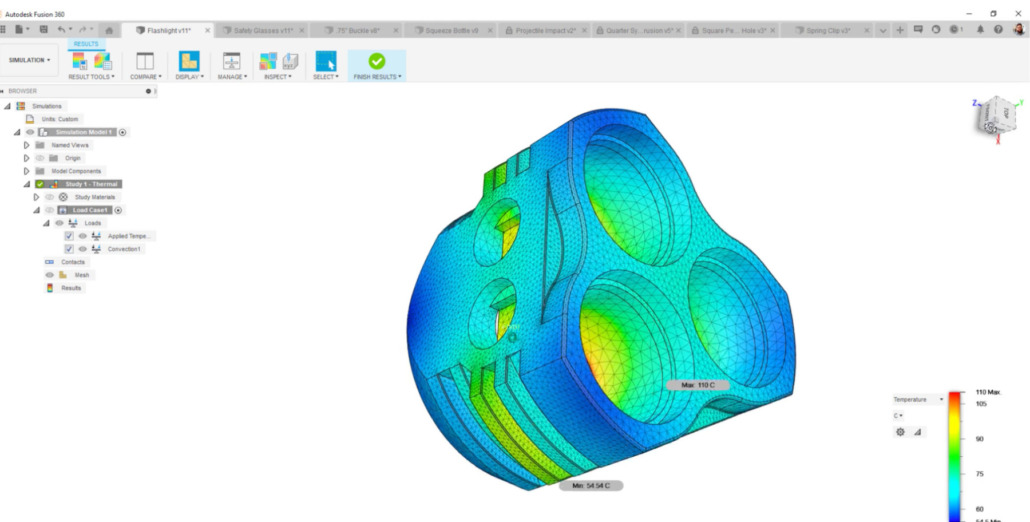Toggle visibility eye for Mesh
The image size is (1030, 522).
click(49, 275)
